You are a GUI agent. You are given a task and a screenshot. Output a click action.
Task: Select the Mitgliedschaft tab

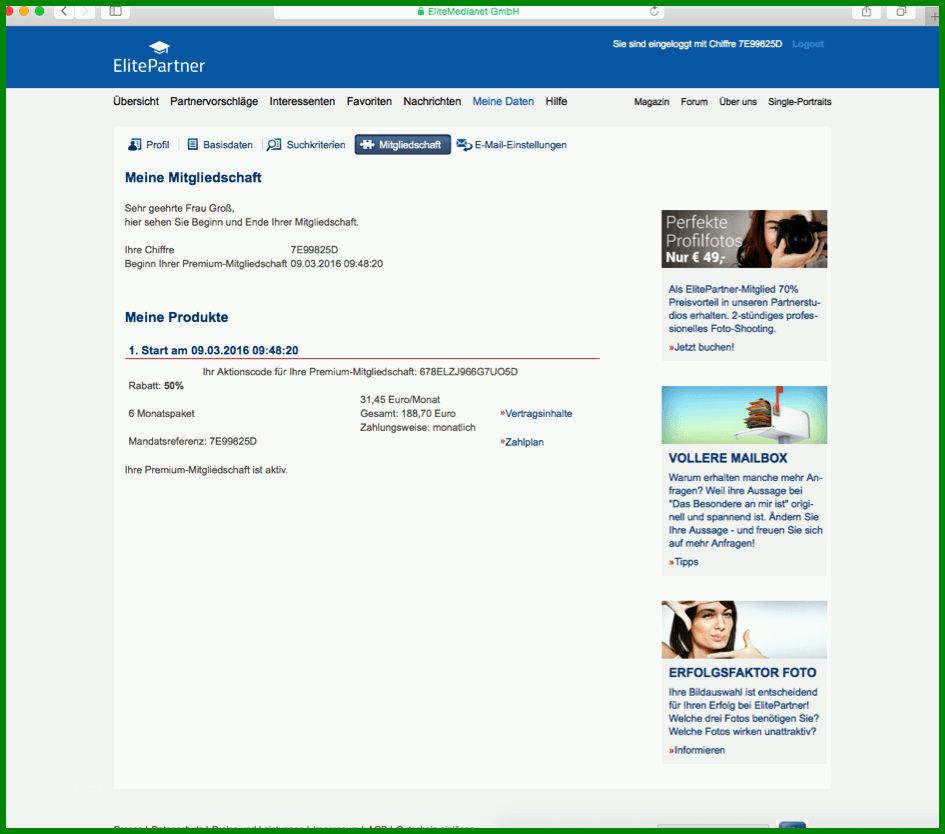(x=403, y=145)
